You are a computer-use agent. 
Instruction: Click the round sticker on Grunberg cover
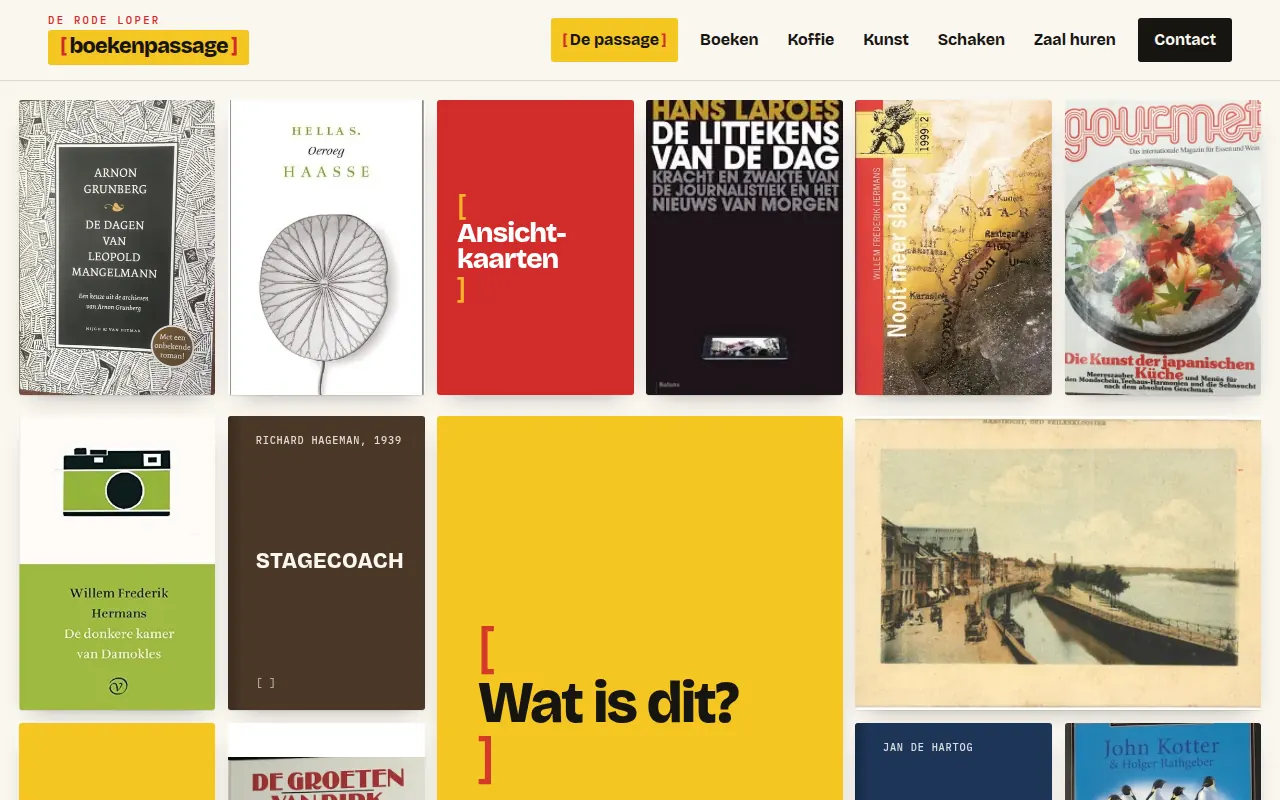(x=172, y=346)
